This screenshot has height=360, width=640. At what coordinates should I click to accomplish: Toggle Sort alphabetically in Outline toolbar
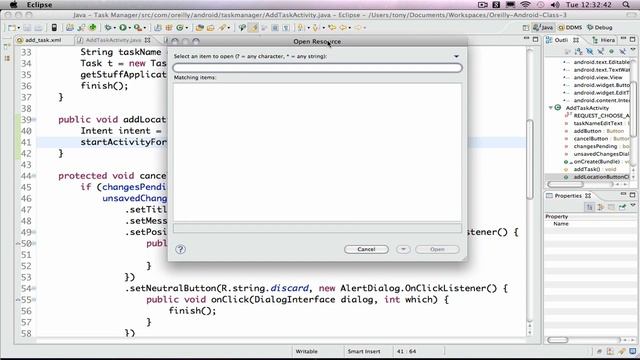coord(578,51)
